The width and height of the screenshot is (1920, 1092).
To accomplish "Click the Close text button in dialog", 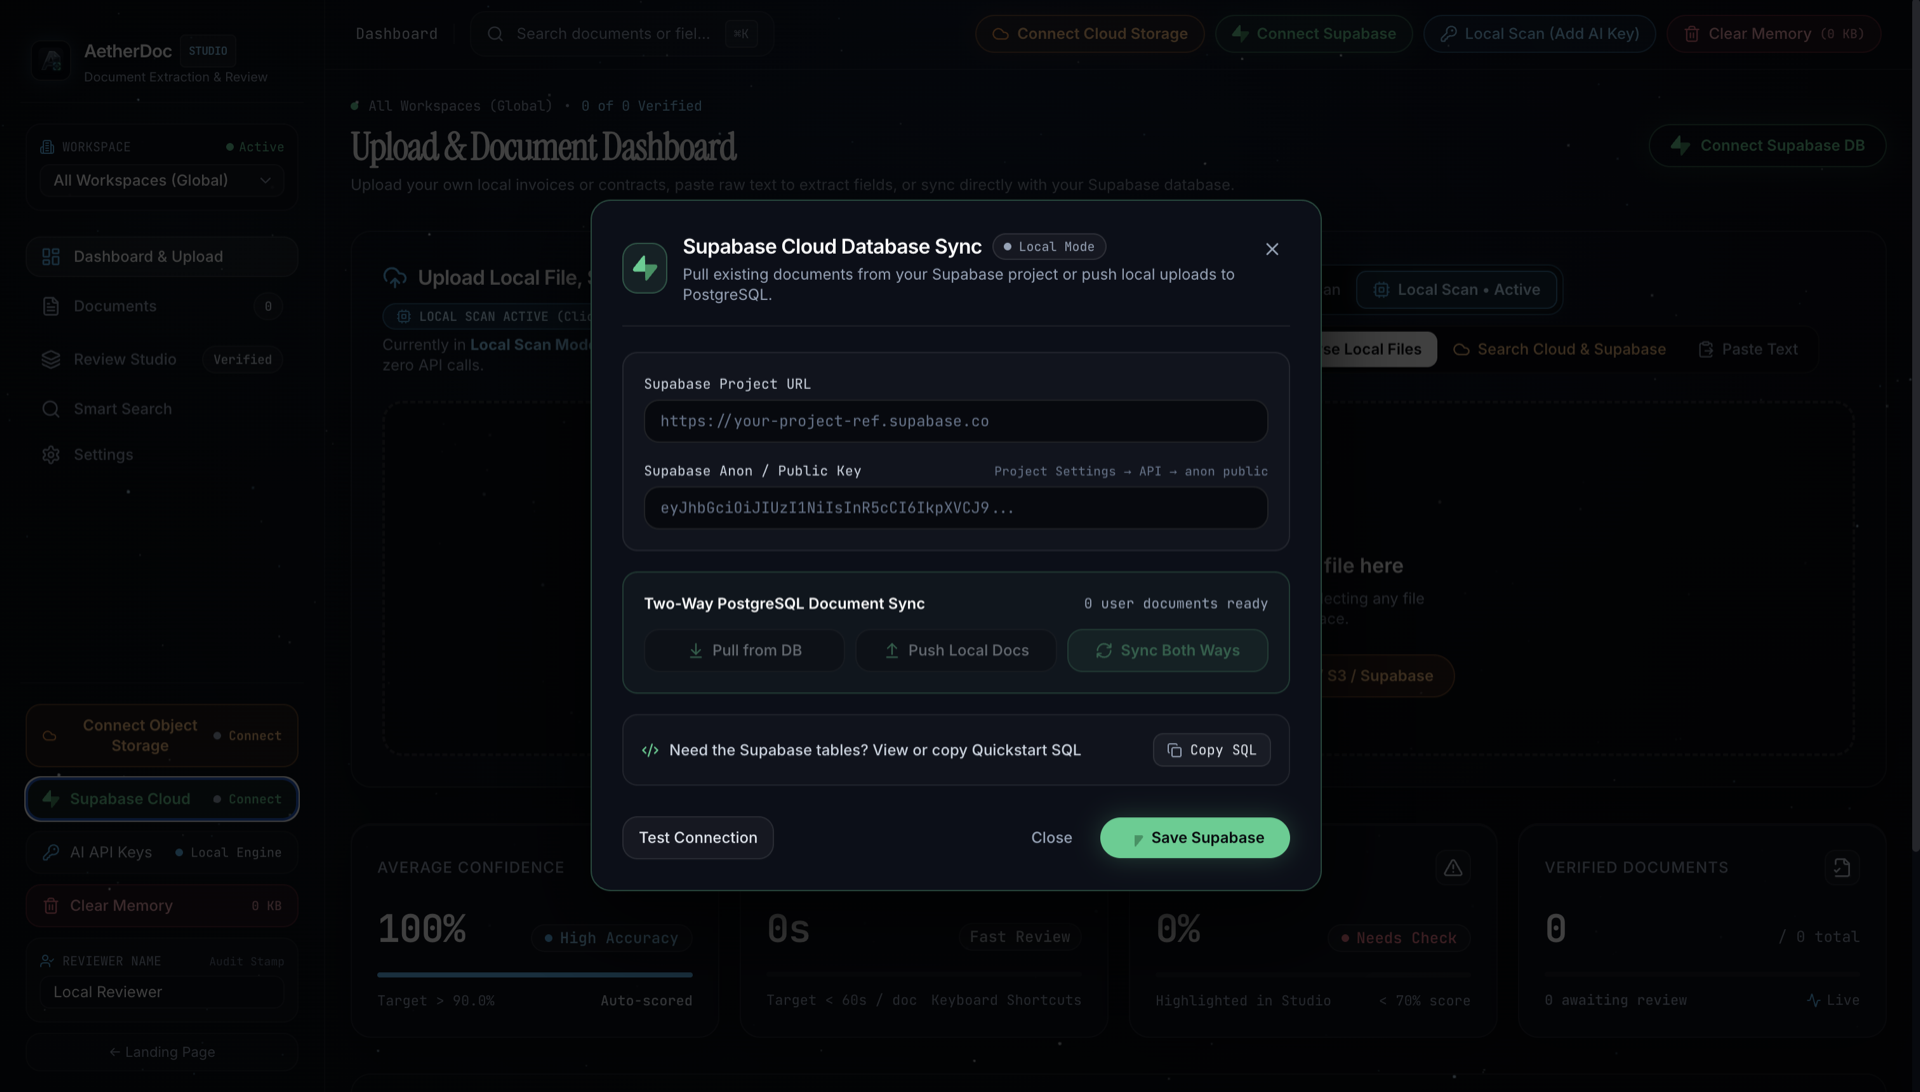I will (1051, 838).
